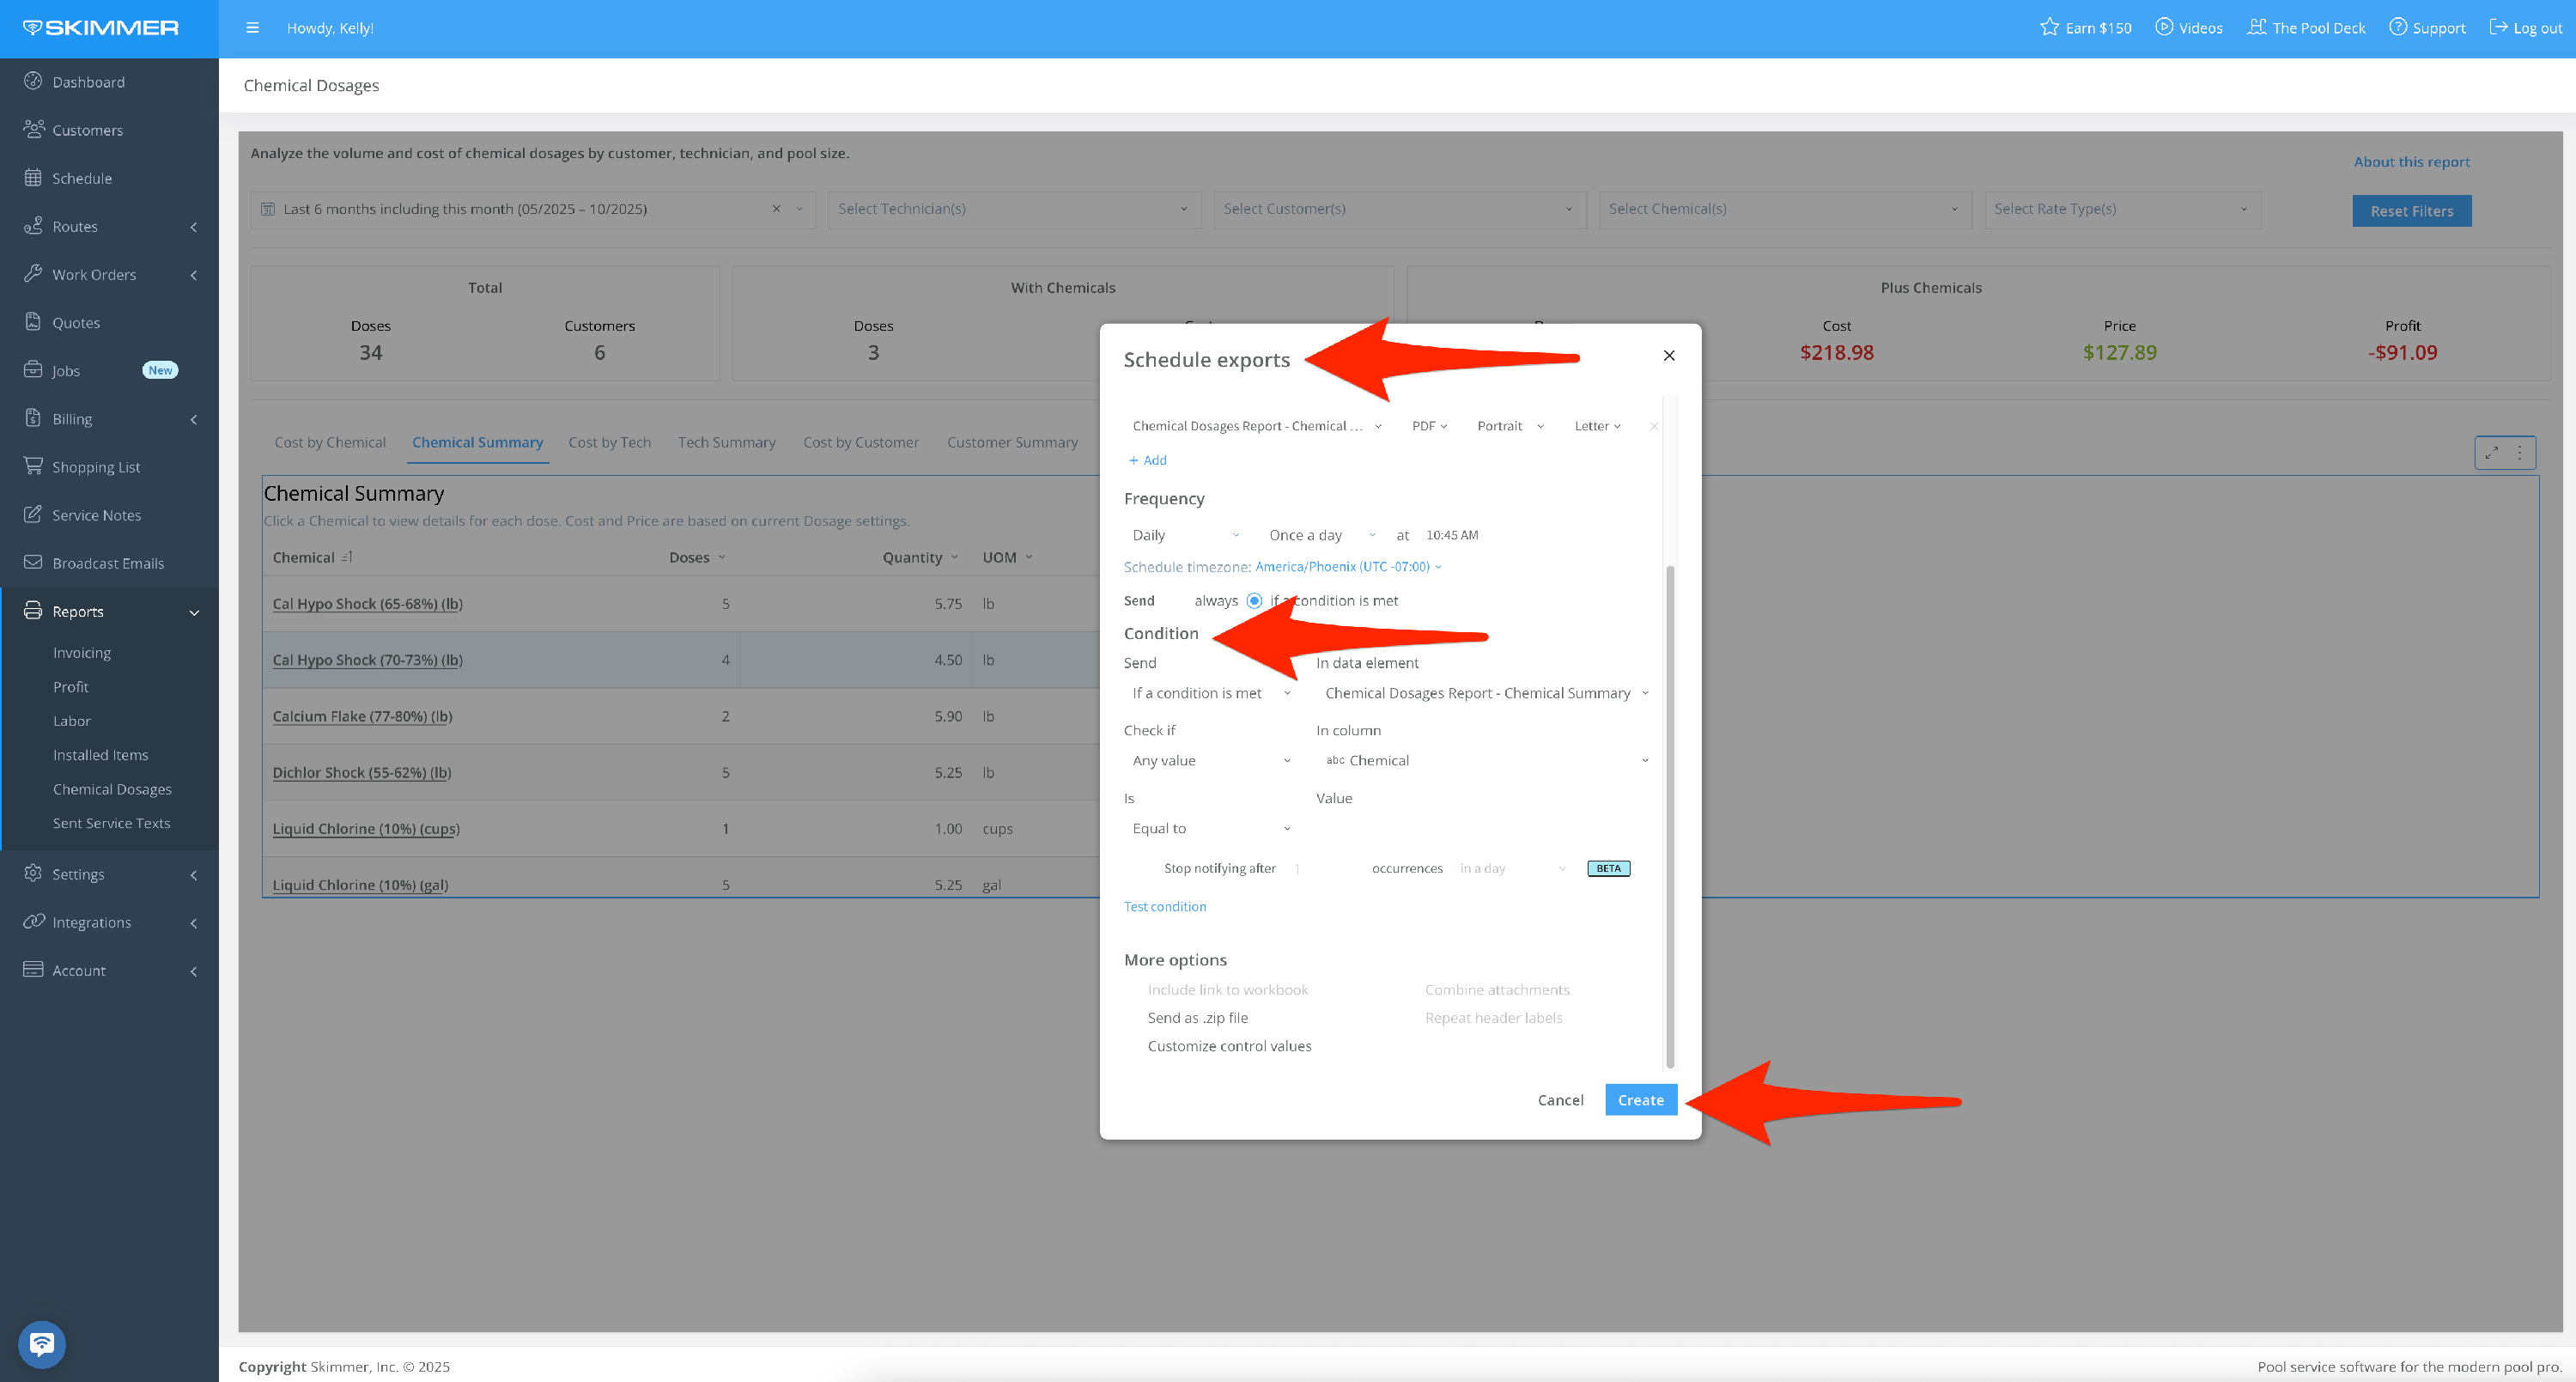The height and width of the screenshot is (1382, 2576).
Task: Click the Log out icon
Action: 2497,27
